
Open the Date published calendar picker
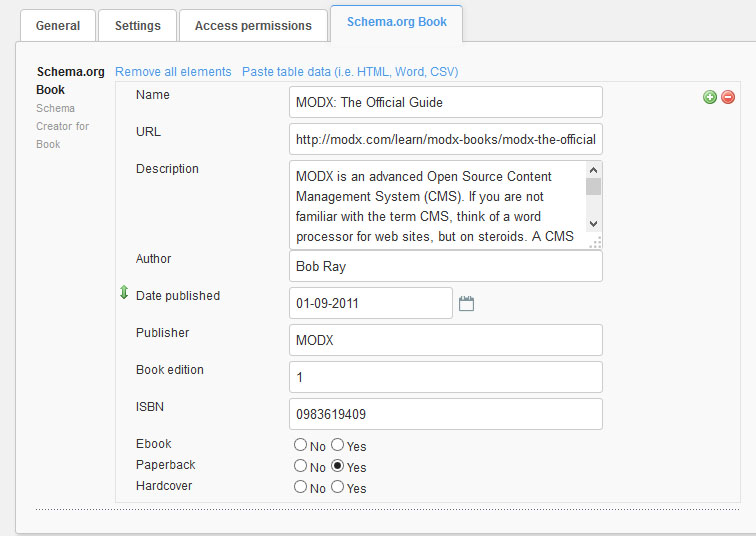466,304
